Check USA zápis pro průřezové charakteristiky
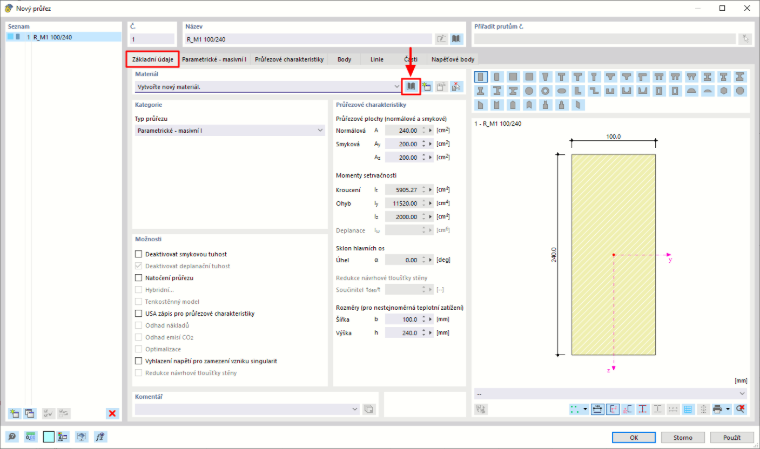The height and width of the screenshot is (449, 760). pyautogui.click(x=139, y=314)
